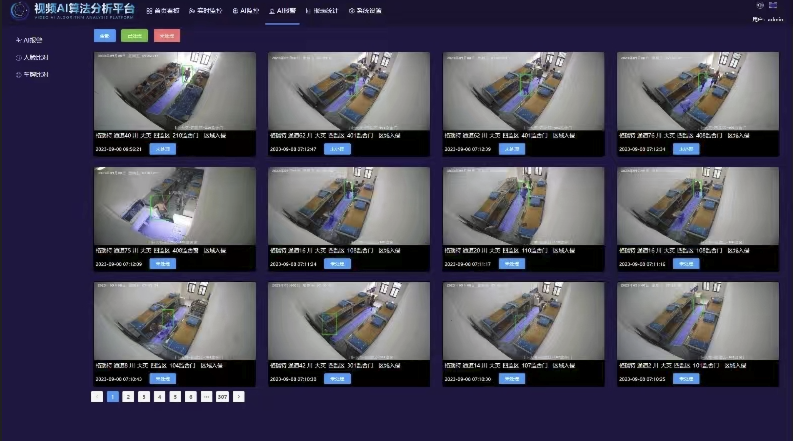793x441 pixels.
Task: Open the first alarm snapshot in the top row
Action: click(175, 91)
